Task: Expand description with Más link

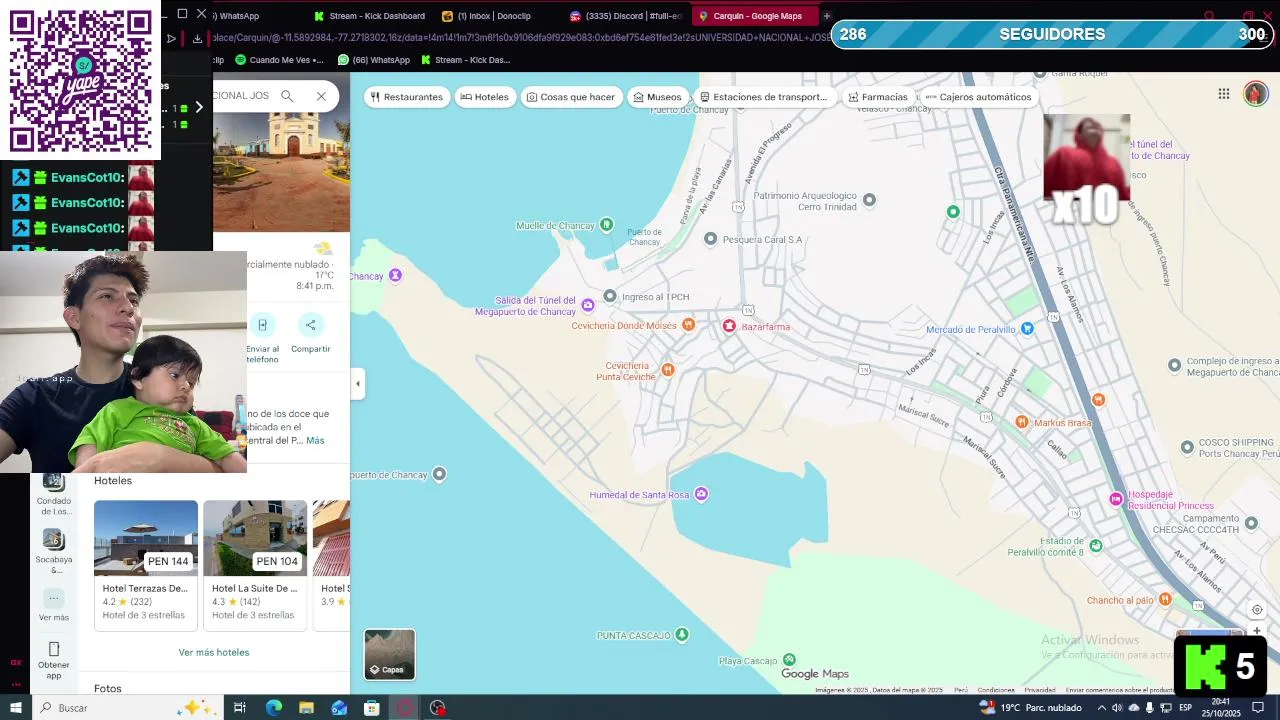Action: point(315,440)
